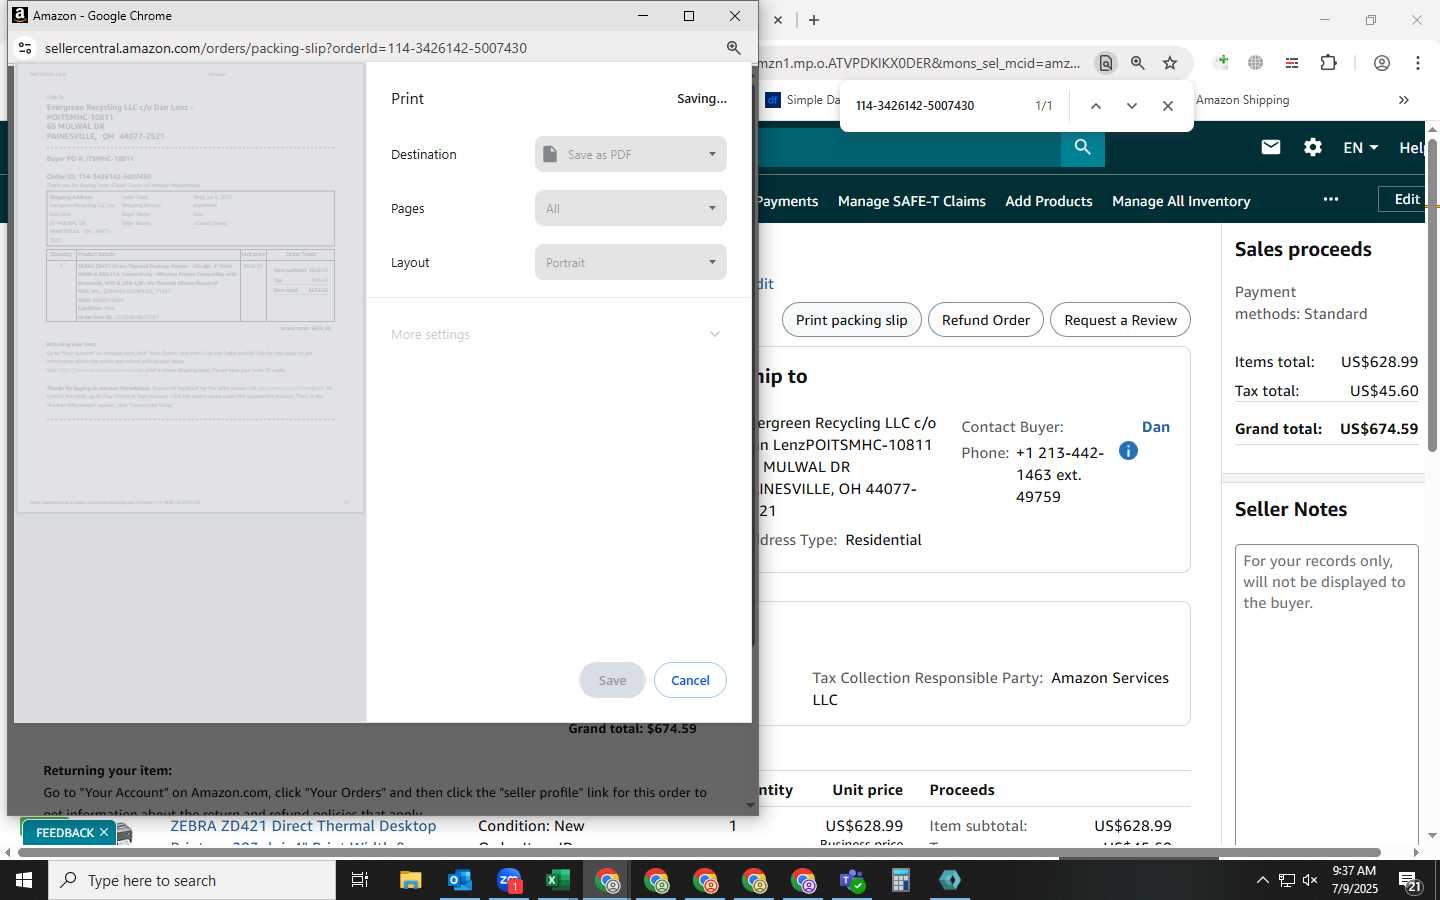Expand More settings in print dialog

click(x=556, y=335)
